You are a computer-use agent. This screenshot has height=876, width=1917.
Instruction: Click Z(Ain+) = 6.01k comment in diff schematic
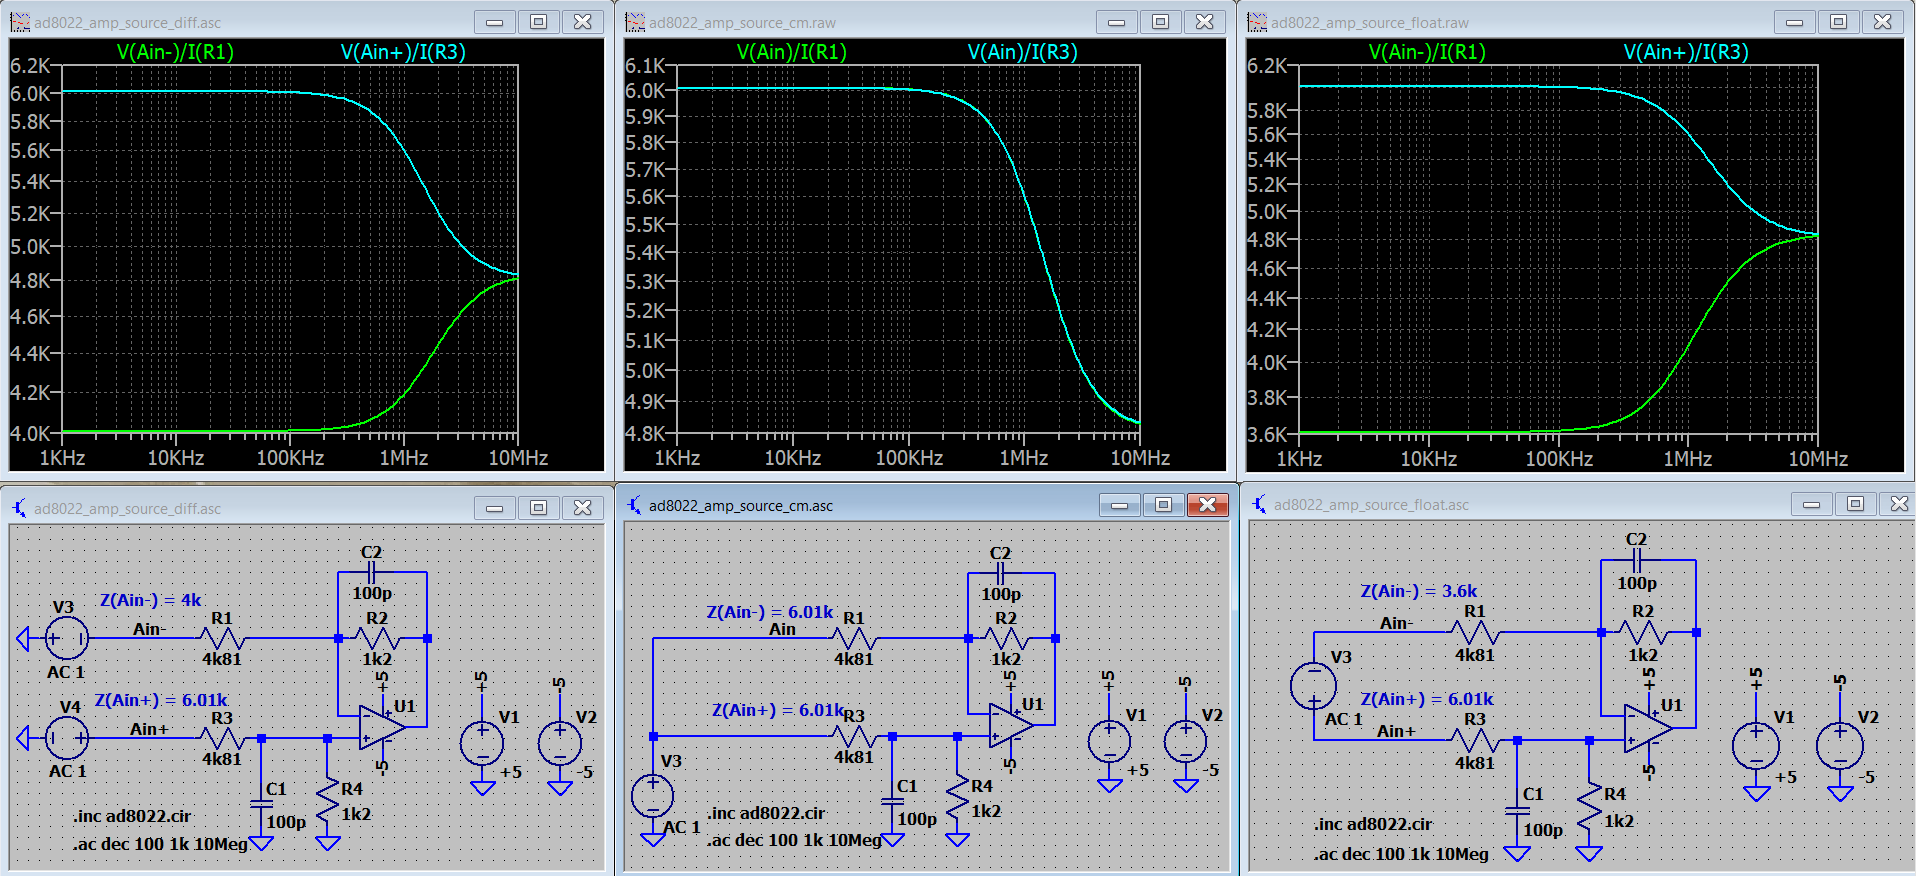[x=161, y=700]
